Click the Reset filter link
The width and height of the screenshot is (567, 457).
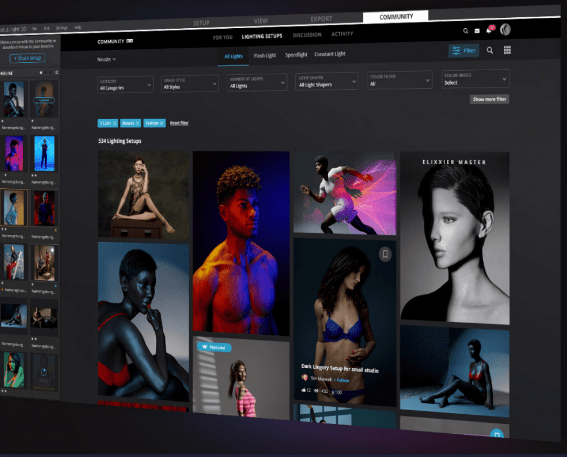click(179, 123)
